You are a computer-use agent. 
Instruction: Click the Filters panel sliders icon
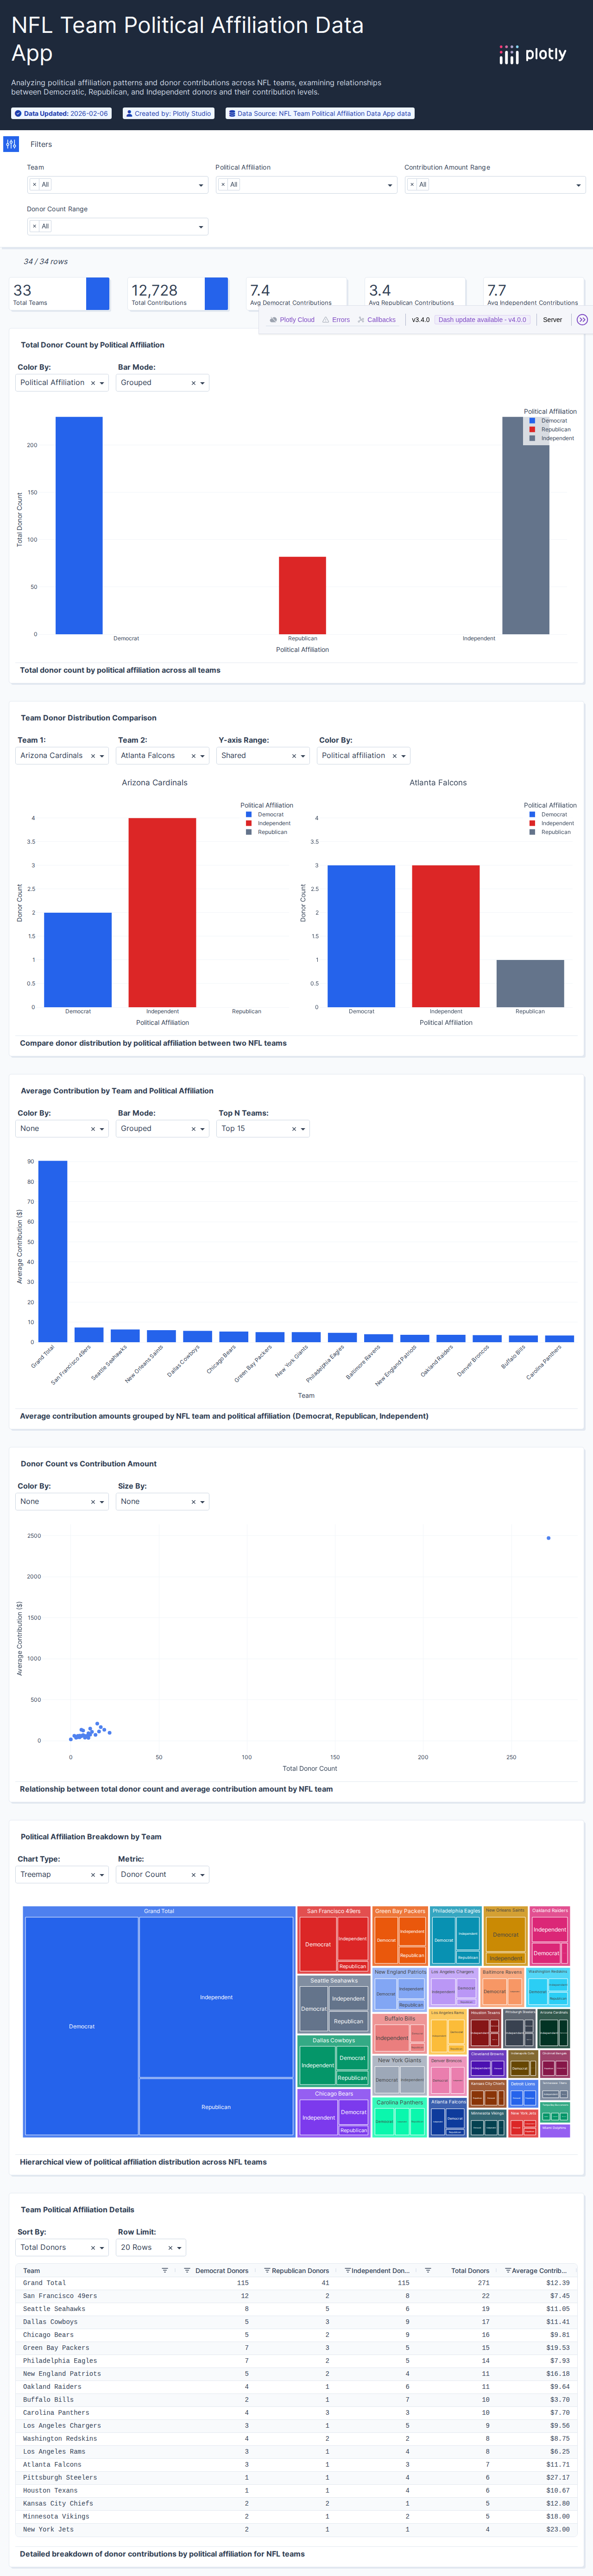click(x=11, y=144)
